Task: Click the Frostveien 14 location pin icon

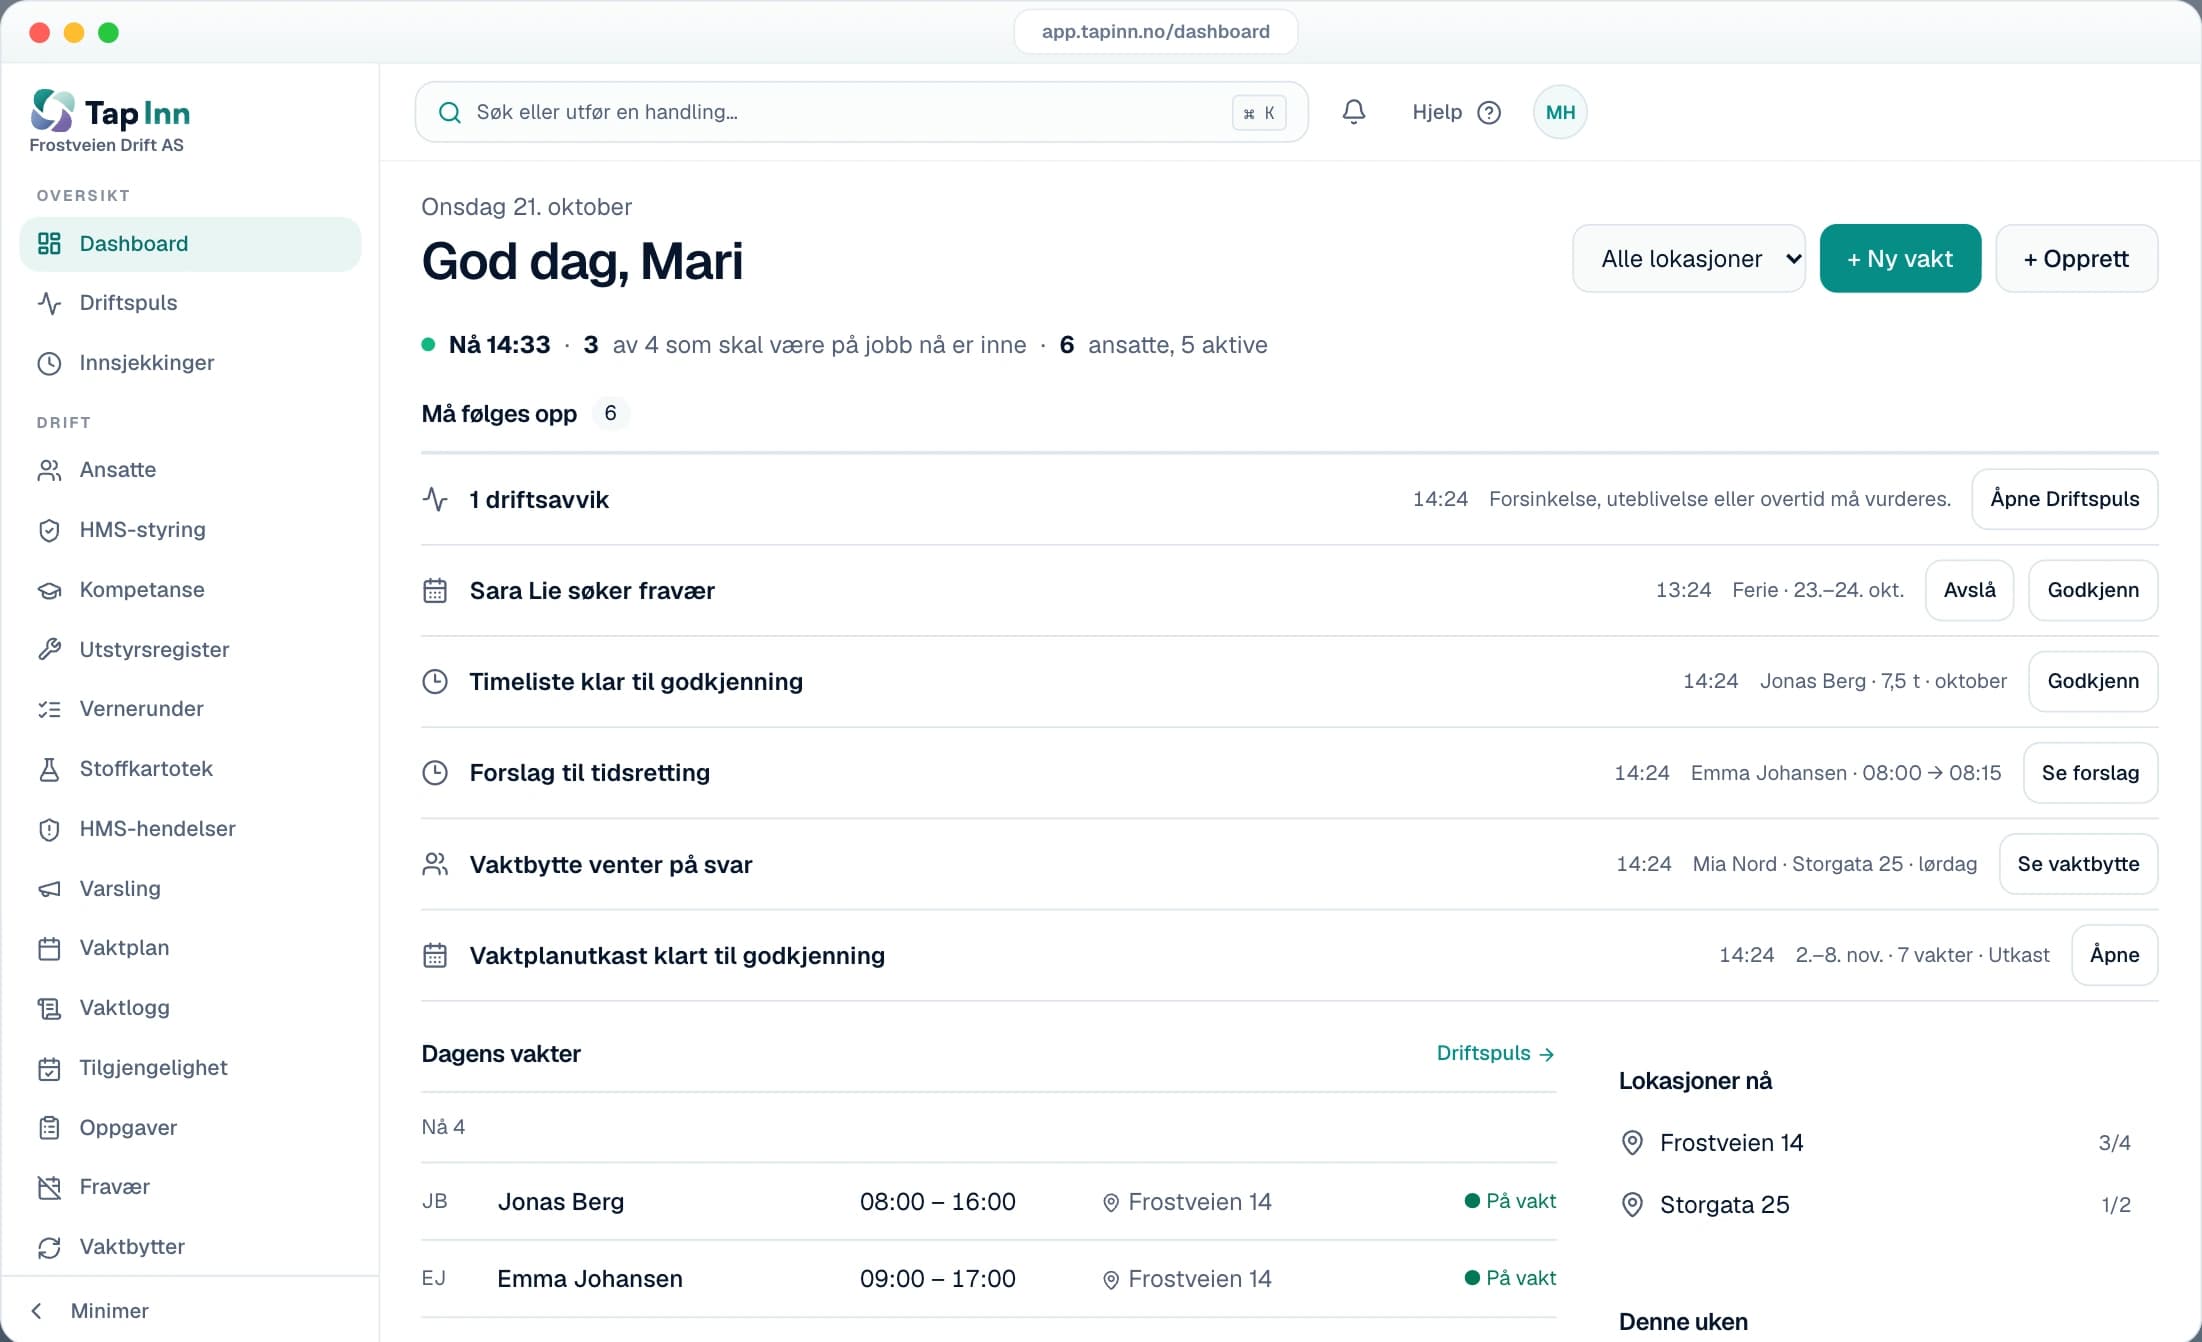Action: pos(1632,1143)
